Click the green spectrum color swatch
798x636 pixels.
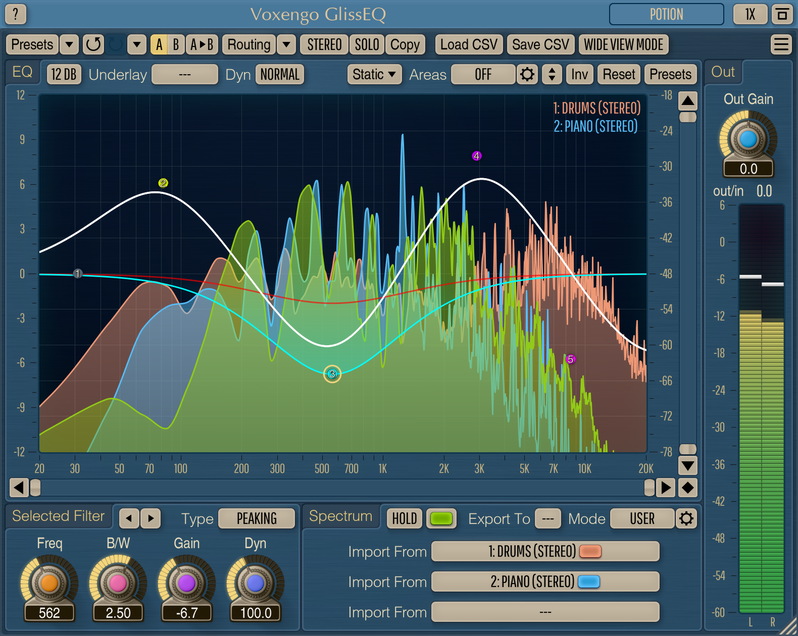(441, 518)
